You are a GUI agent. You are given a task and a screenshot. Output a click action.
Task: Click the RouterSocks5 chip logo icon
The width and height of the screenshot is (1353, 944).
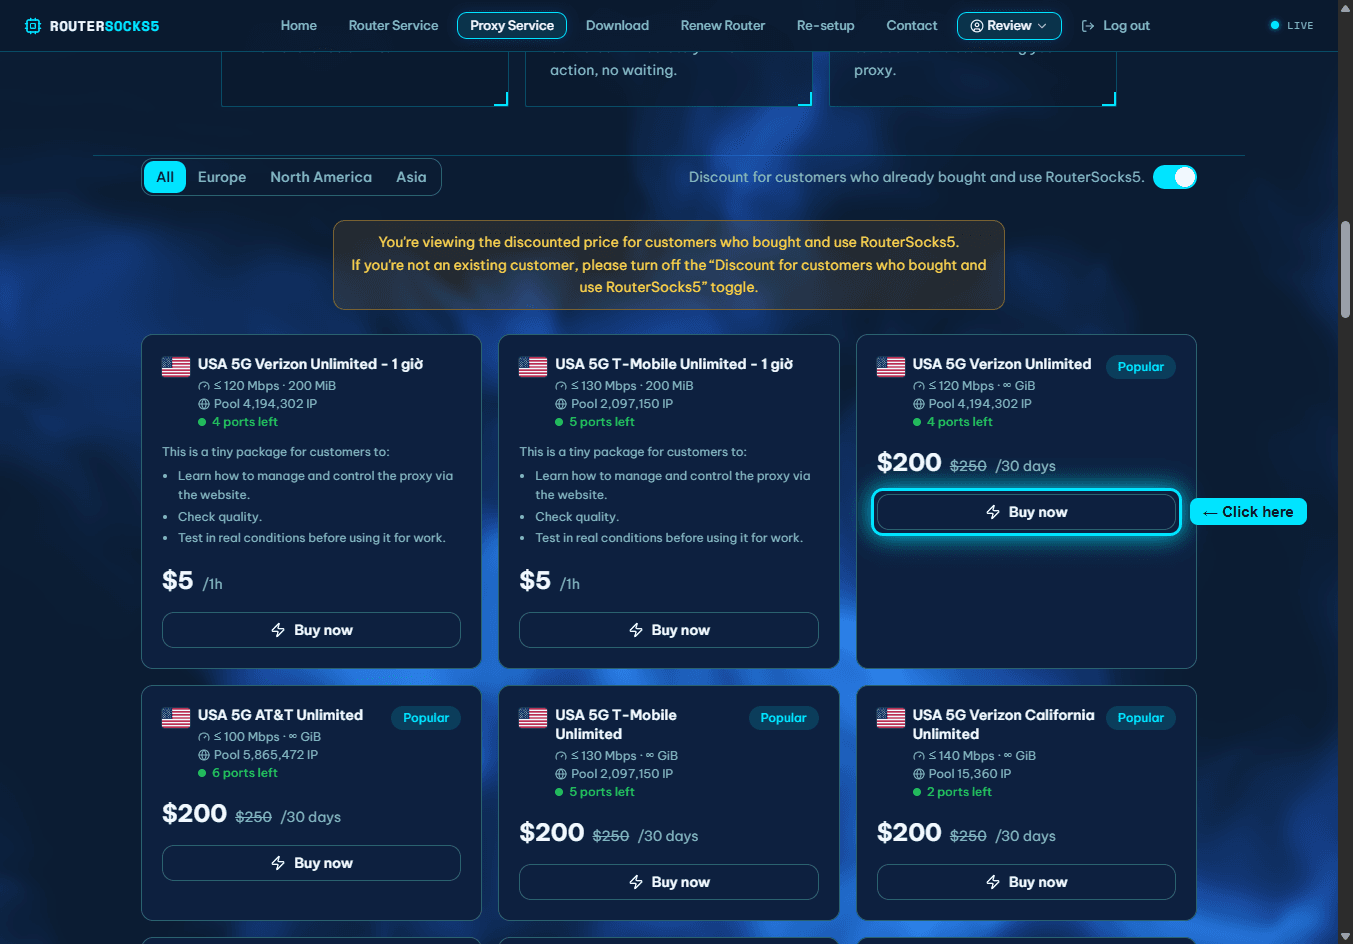coord(33,26)
